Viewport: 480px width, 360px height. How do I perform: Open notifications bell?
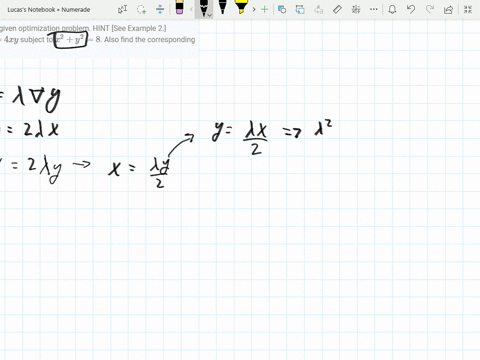392,9
